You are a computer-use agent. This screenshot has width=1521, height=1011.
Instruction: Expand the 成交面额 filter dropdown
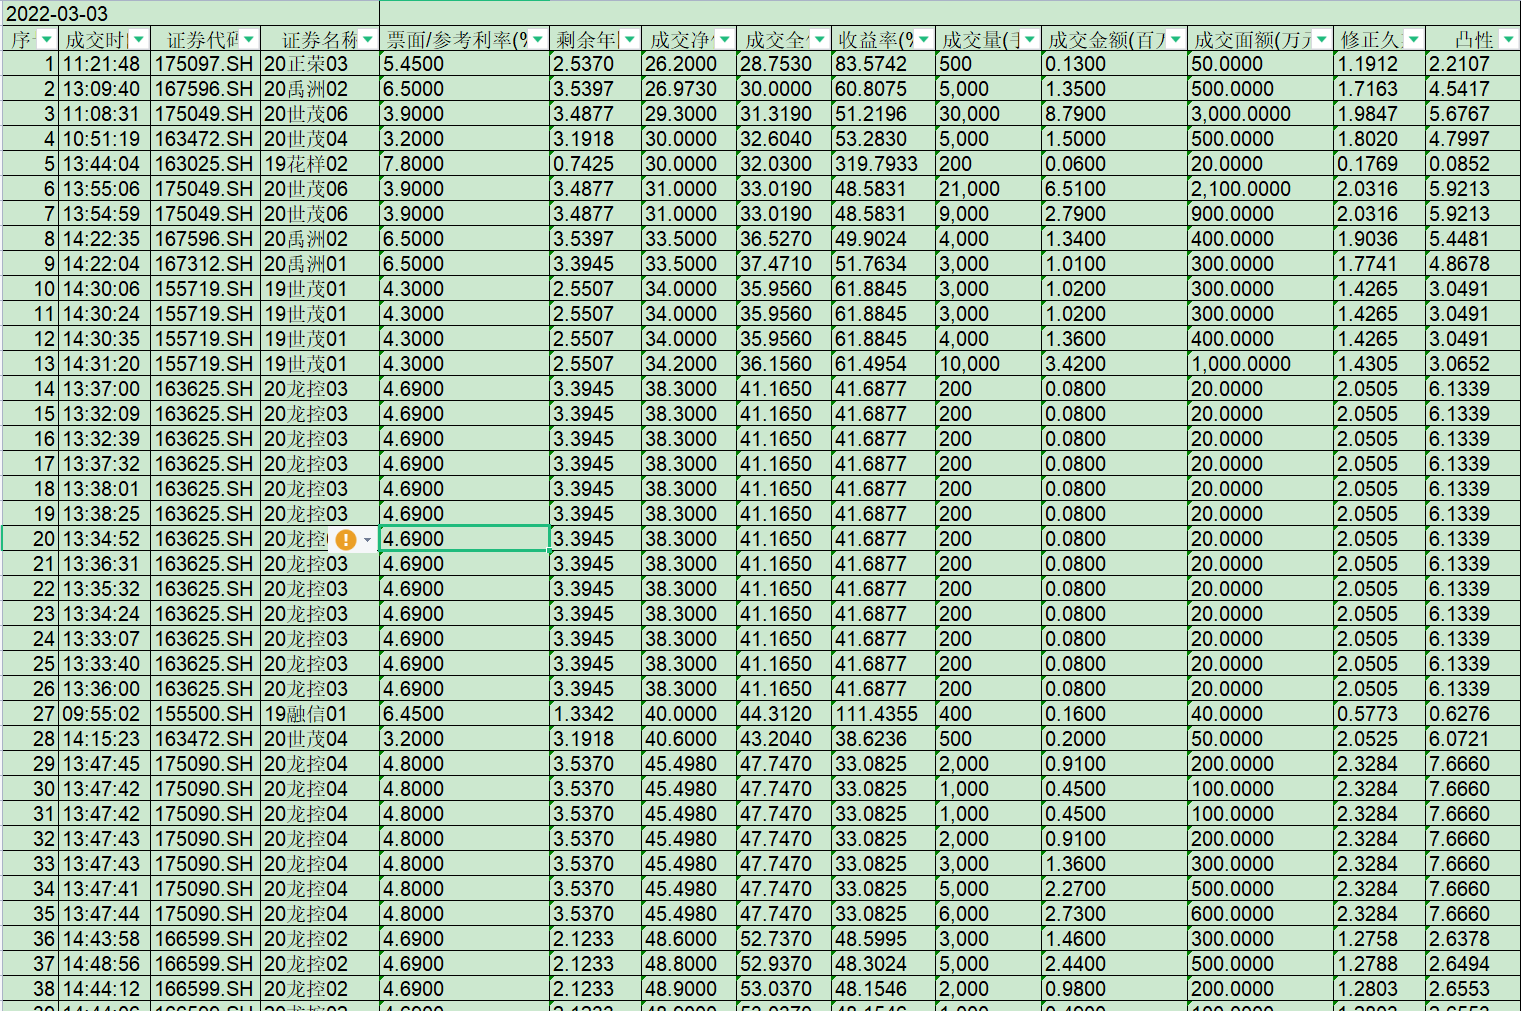pyautogui.click(x=1322, y=40)
